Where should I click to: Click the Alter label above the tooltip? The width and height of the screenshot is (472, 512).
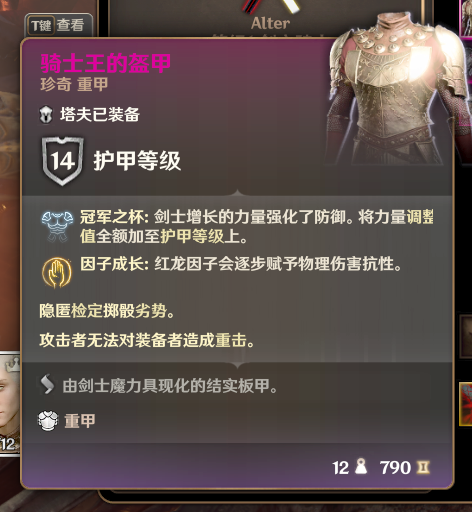270,23
